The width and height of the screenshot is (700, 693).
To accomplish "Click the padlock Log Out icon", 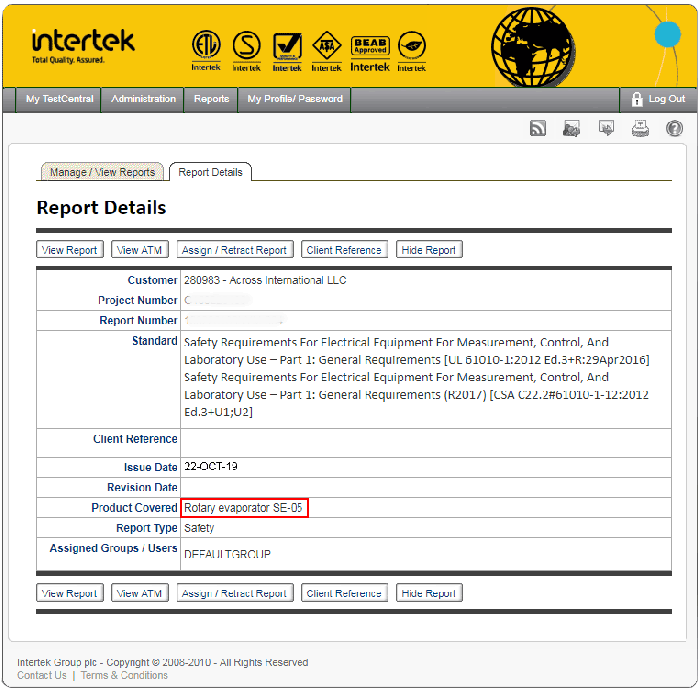I will point(637,99).
